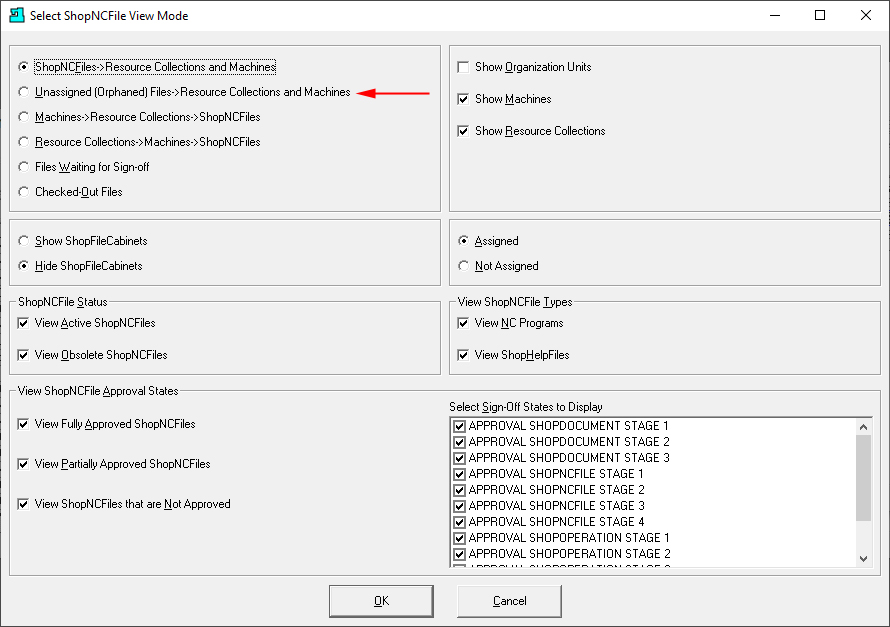Close the Select ShopNCFile View Mode dialog

point(866,15)
